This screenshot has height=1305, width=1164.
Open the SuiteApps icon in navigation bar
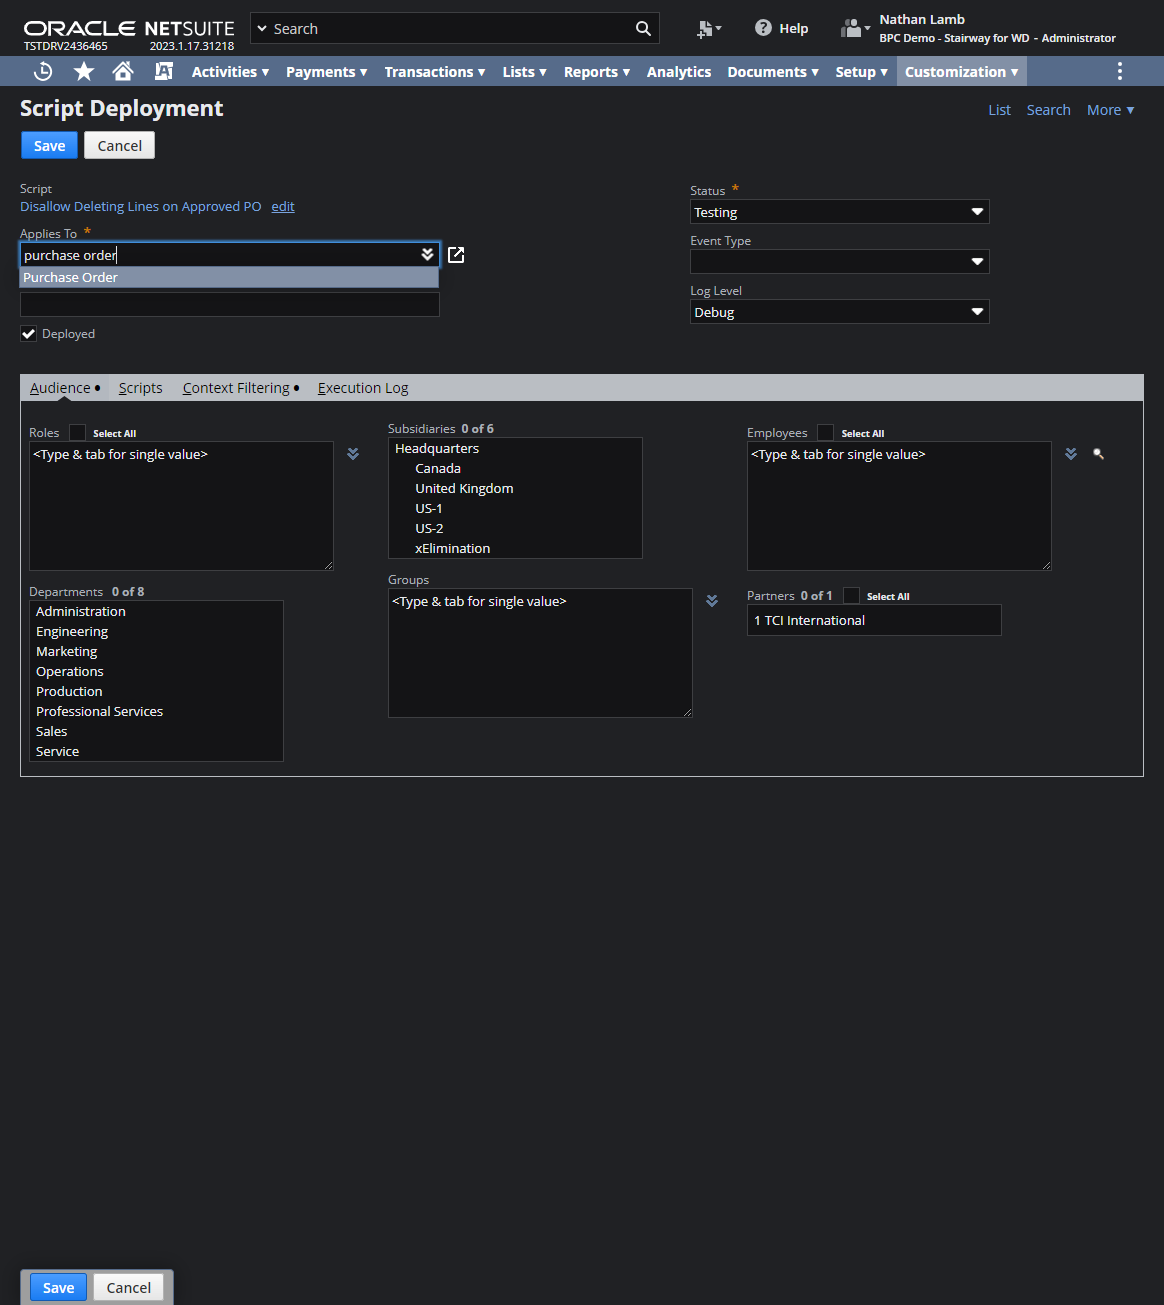[x=164, y=71]
